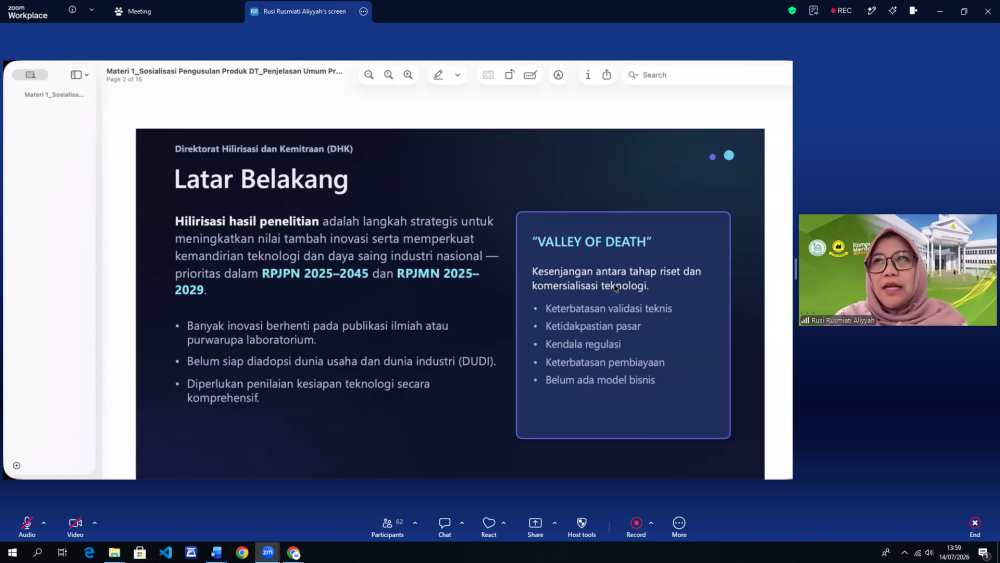Viewport: 1000px width, 563px height.
Task: Open the Windows Start menu
Action: tap(12, 552)
